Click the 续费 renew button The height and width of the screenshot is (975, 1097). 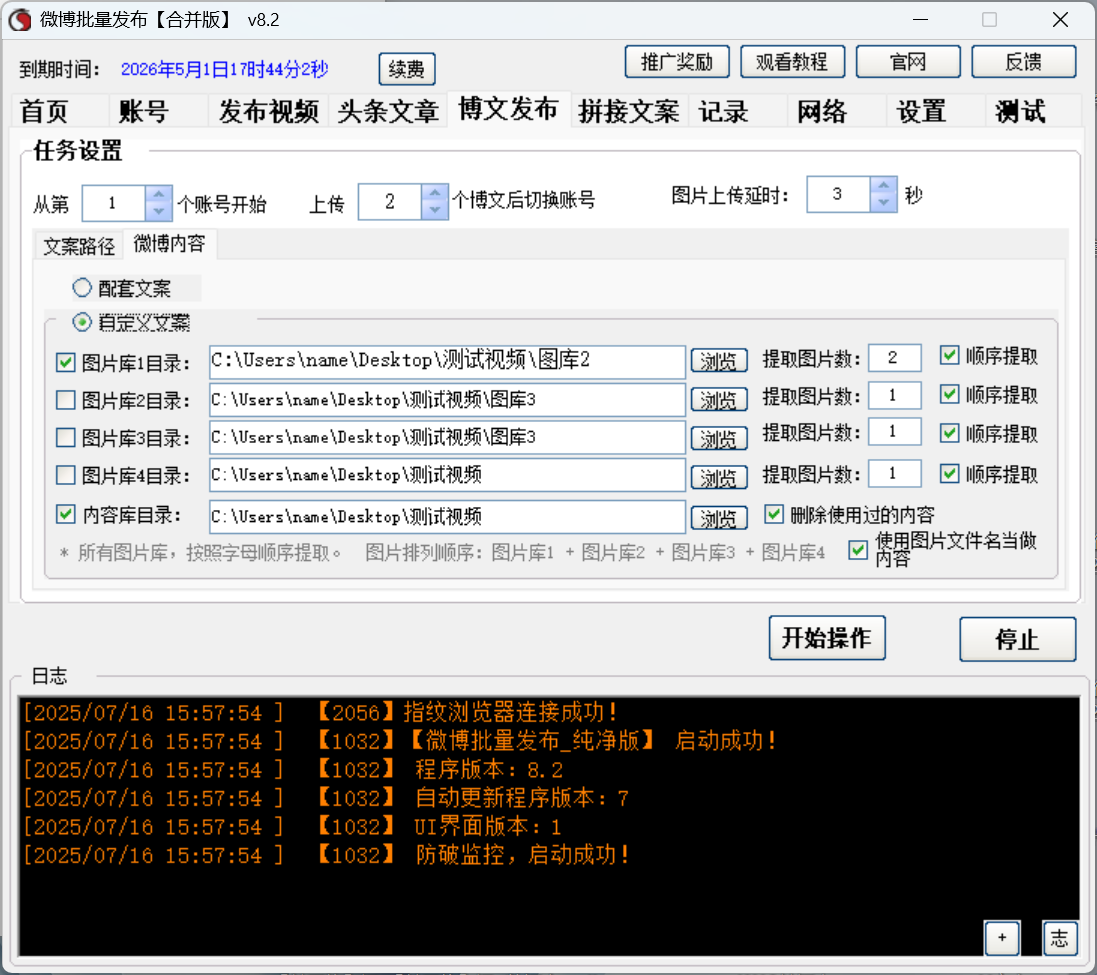click(x=406, y=69)
